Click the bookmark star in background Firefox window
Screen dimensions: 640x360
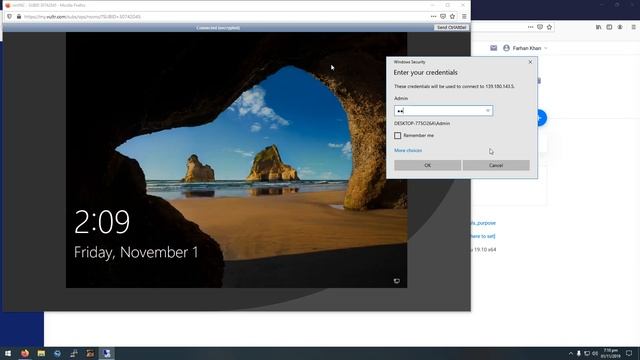(549, 27)
